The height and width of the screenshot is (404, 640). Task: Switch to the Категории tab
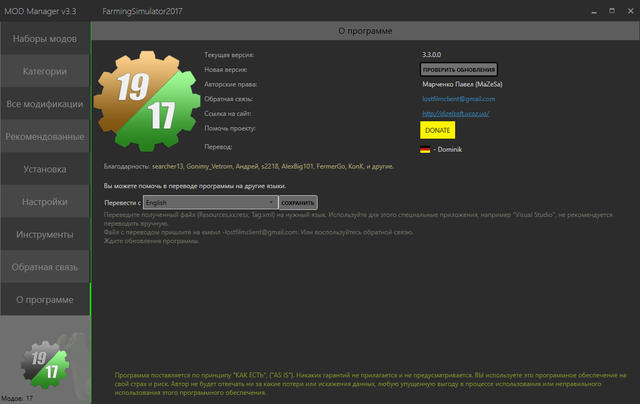coord(45,72)
